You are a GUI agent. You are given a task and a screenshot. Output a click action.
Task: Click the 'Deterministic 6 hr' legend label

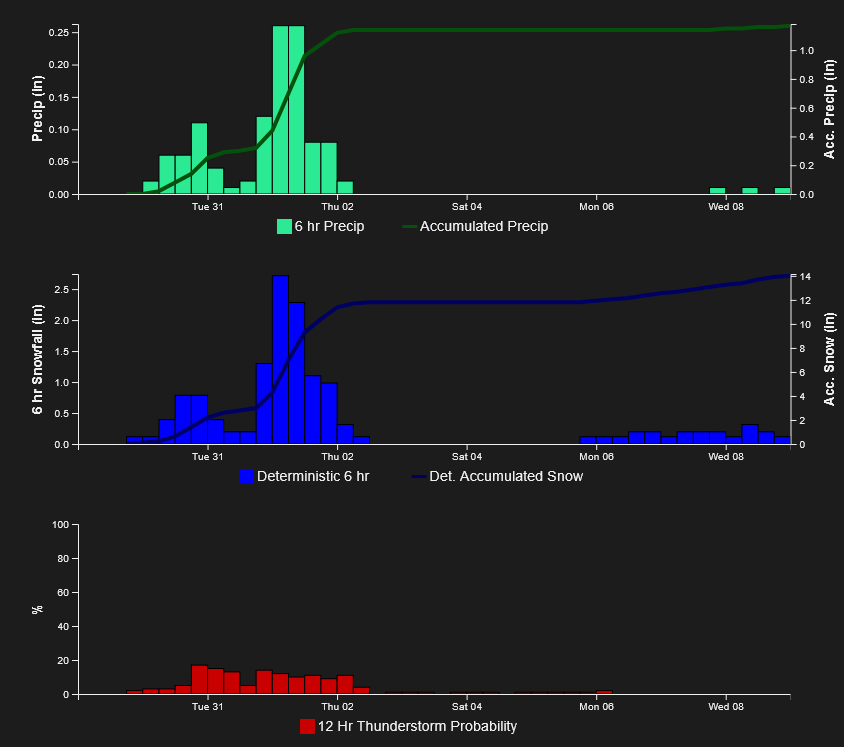313,476
